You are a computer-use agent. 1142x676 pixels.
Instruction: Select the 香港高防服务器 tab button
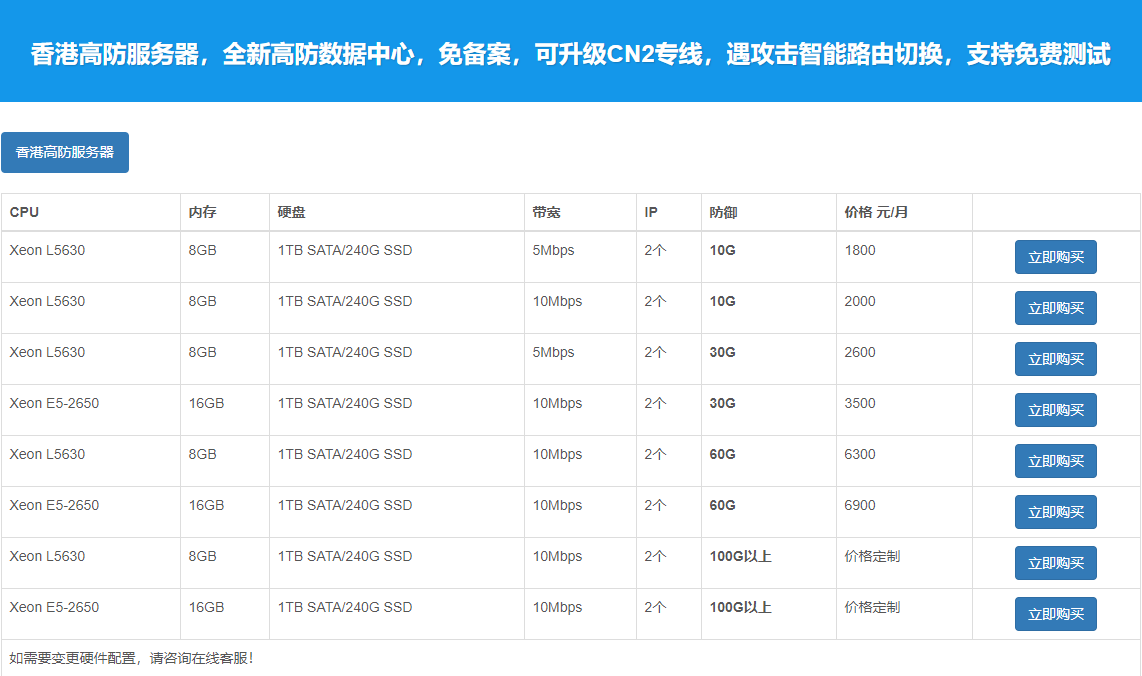point(65,153)
